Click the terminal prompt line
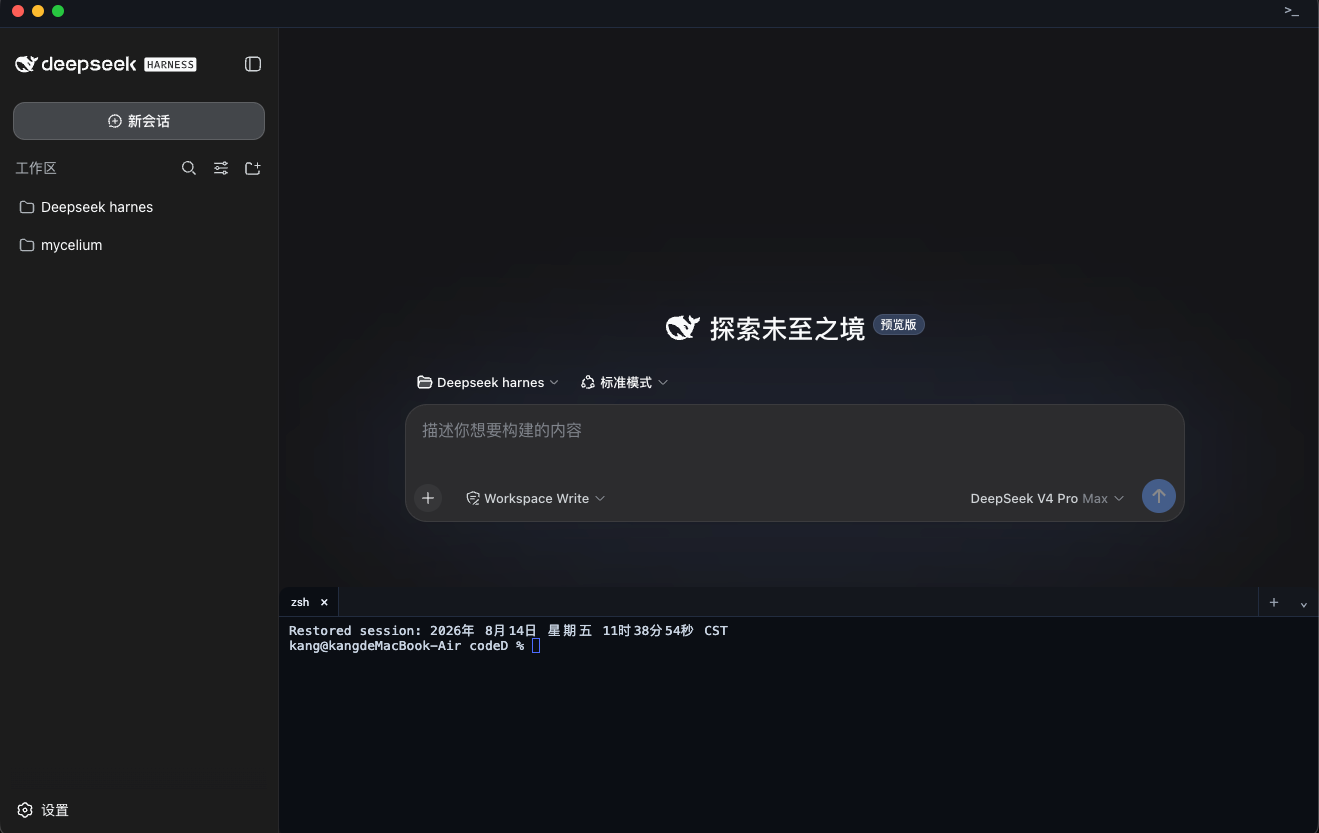The height and width of the screenshot is (833, 1319). pos(414,646)
